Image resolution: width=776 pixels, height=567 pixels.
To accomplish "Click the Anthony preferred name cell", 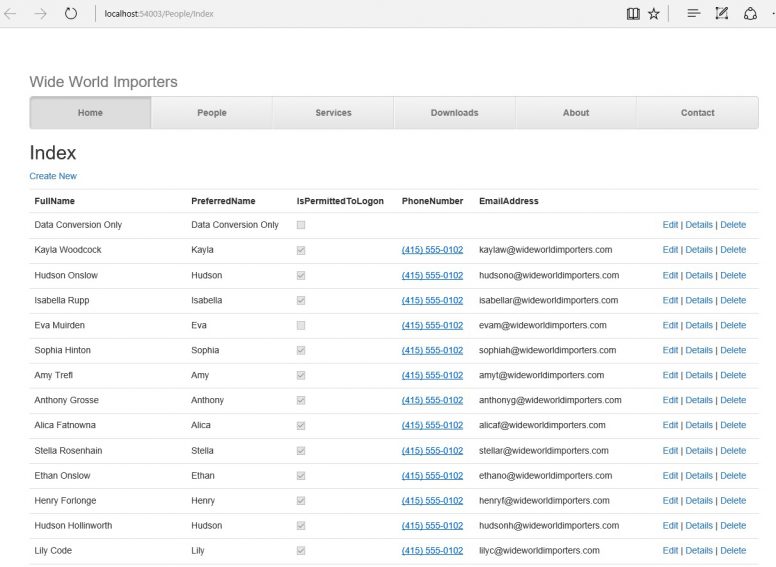I will click(207, 400).
